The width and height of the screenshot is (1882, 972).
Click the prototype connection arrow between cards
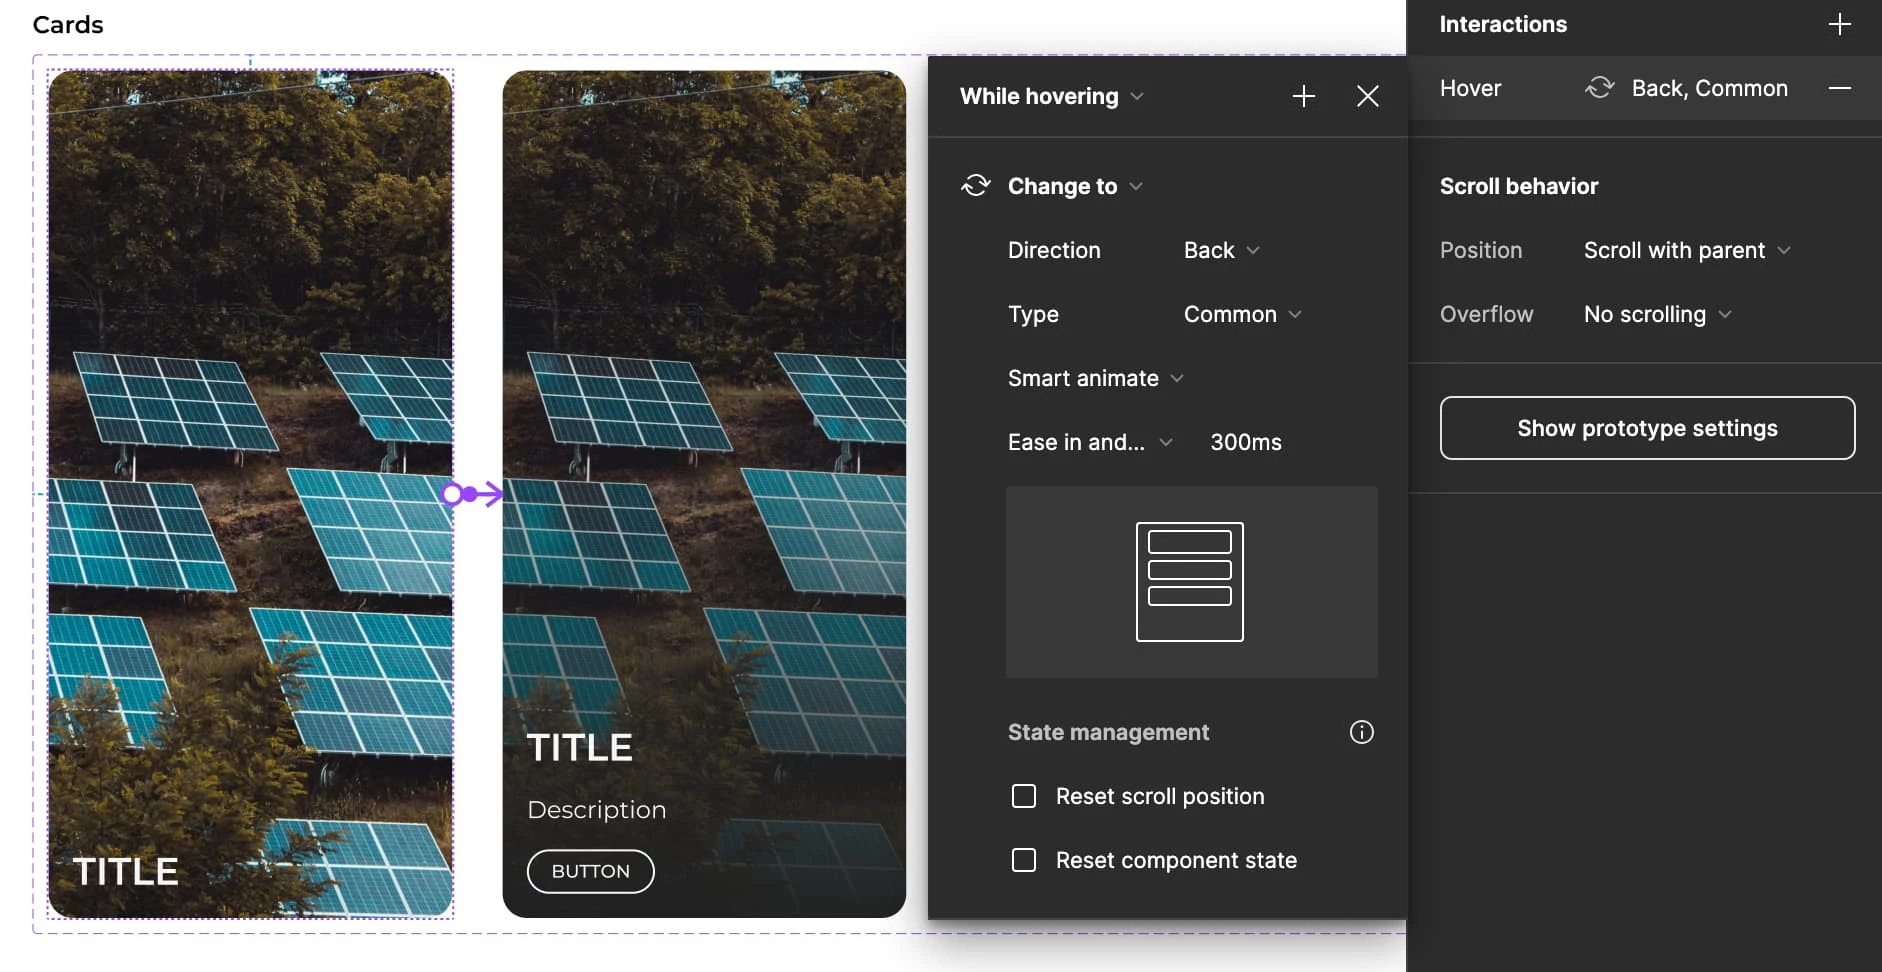point(471,494)
